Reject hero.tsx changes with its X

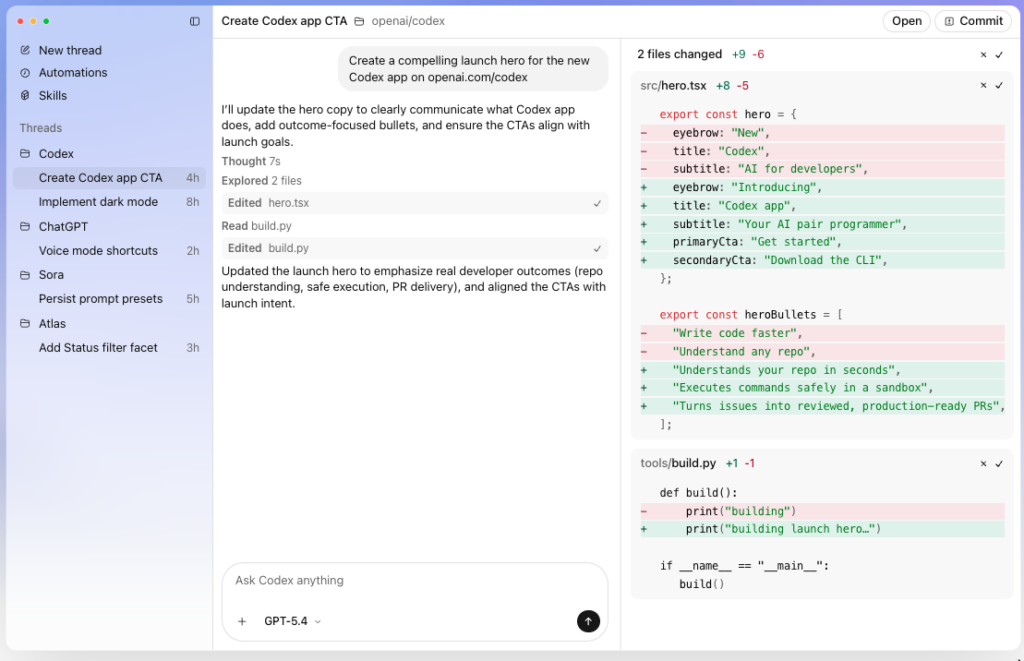point(984,86)
